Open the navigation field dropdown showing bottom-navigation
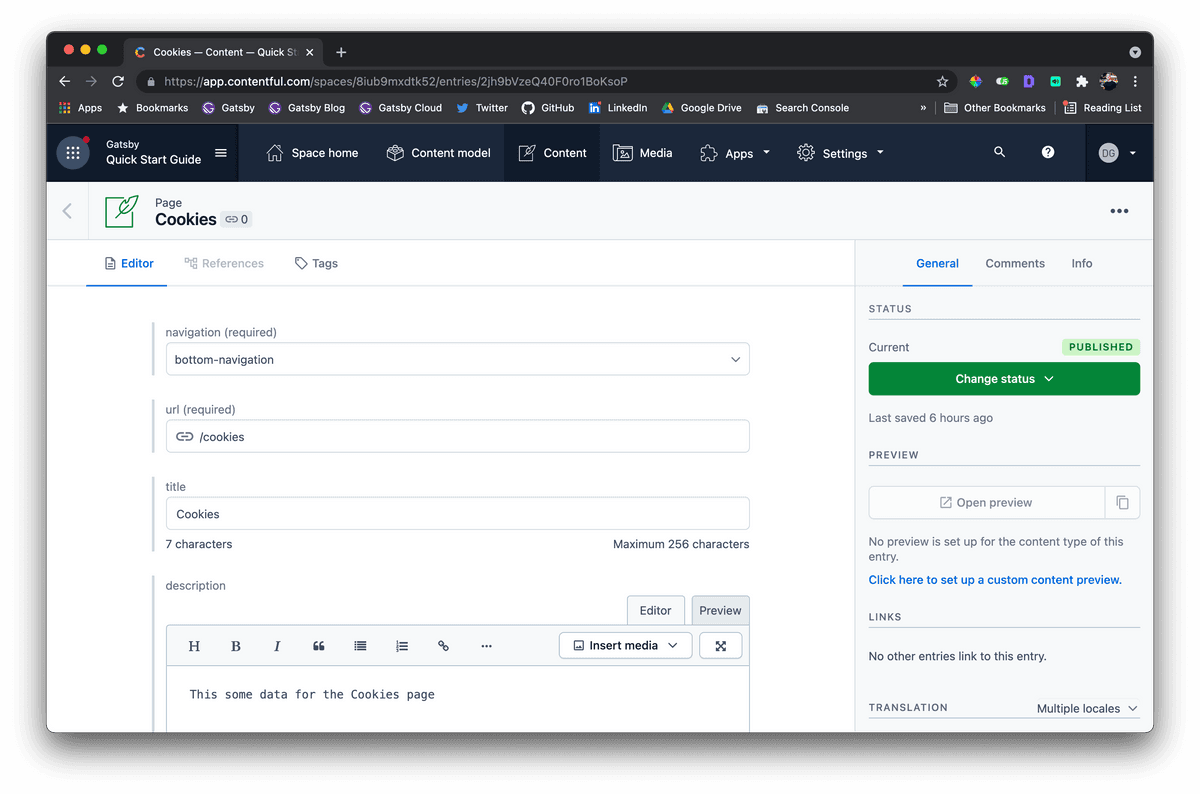Image resolution: width=1200 pixels, height=794 pixels. (x=457, y=358)
